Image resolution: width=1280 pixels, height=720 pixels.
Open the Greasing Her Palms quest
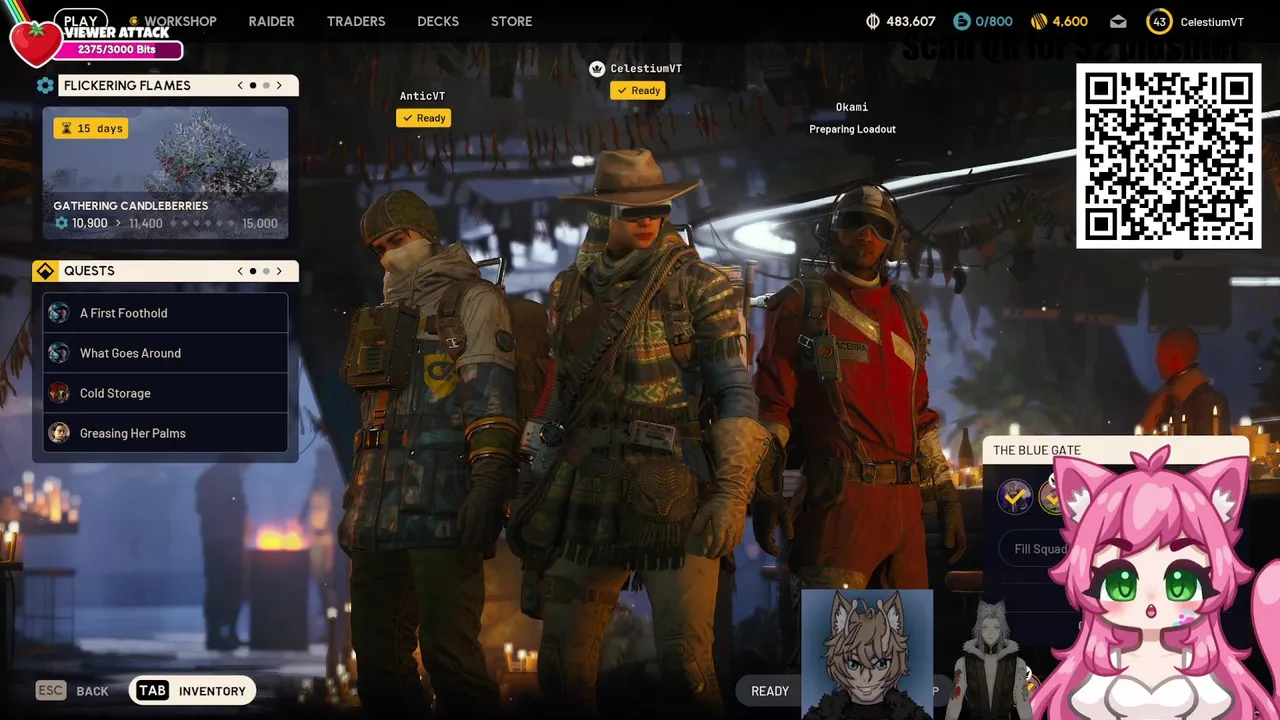(x=165, y=433)
